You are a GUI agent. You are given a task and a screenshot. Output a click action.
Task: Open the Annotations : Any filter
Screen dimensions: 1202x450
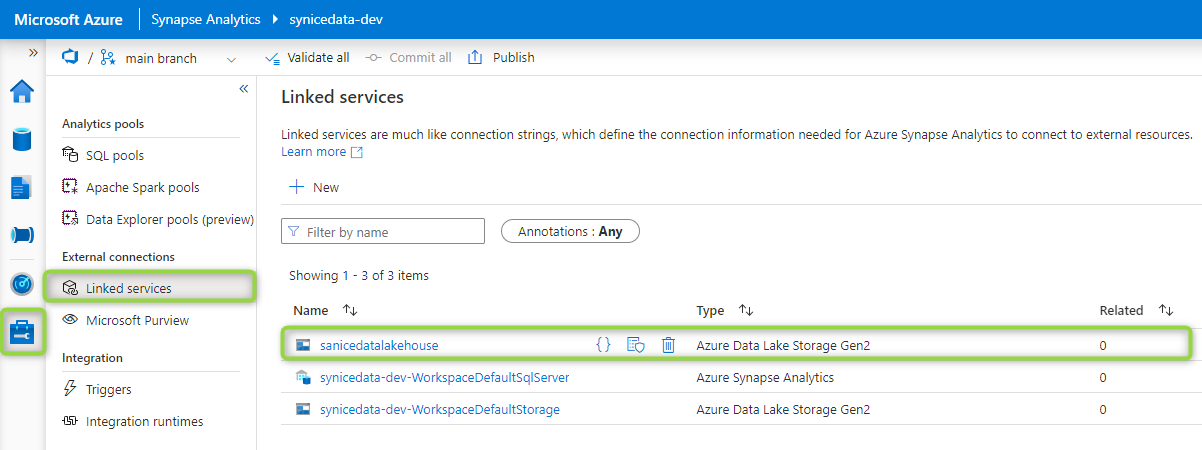(x=570, y=231)
